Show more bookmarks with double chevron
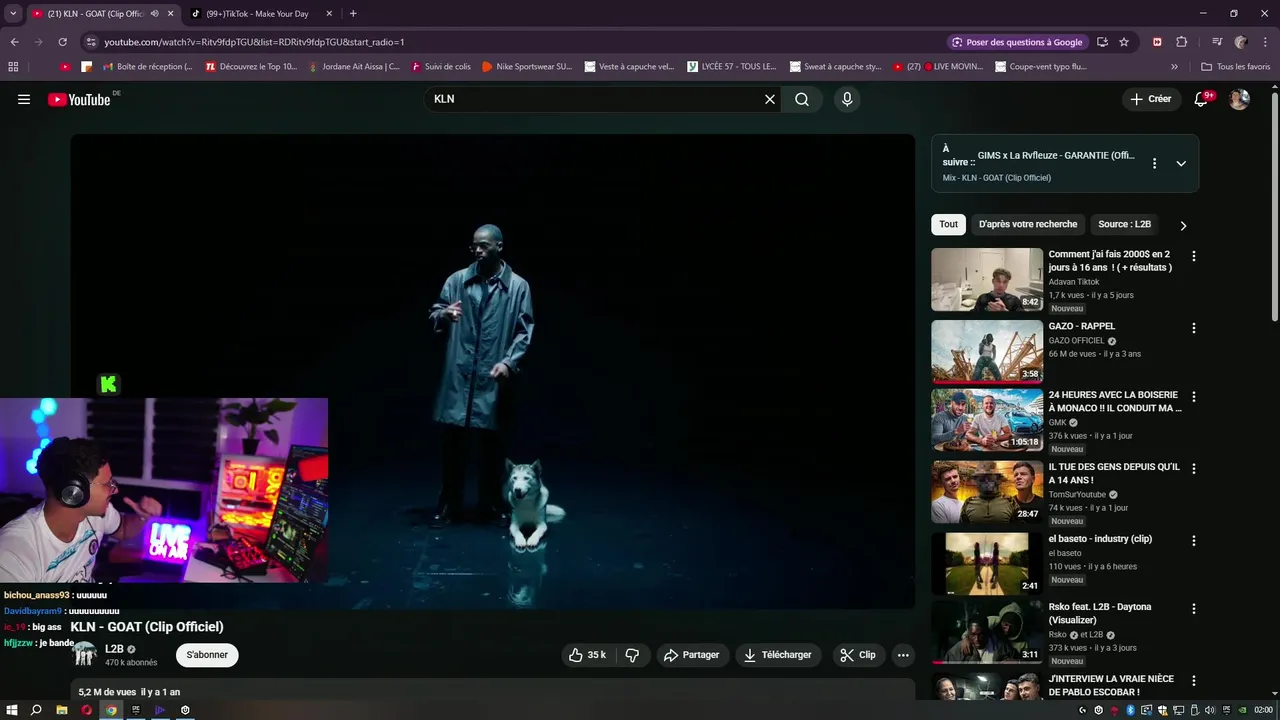Viewport: 1280px width, 720px height. pyautogui.click(x=1174, y=67)
